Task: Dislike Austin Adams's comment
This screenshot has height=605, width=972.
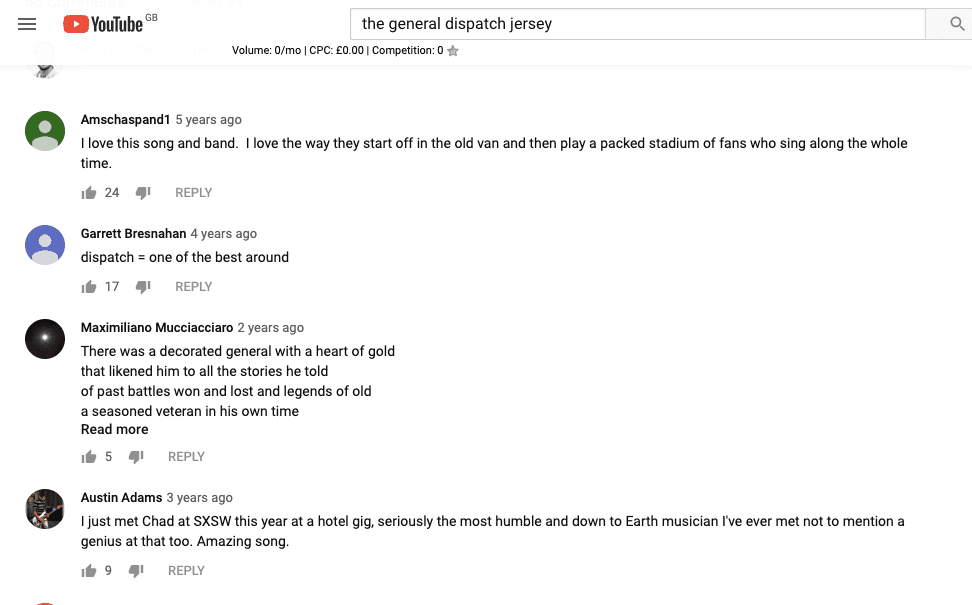Action: click(x=136, y=571)
